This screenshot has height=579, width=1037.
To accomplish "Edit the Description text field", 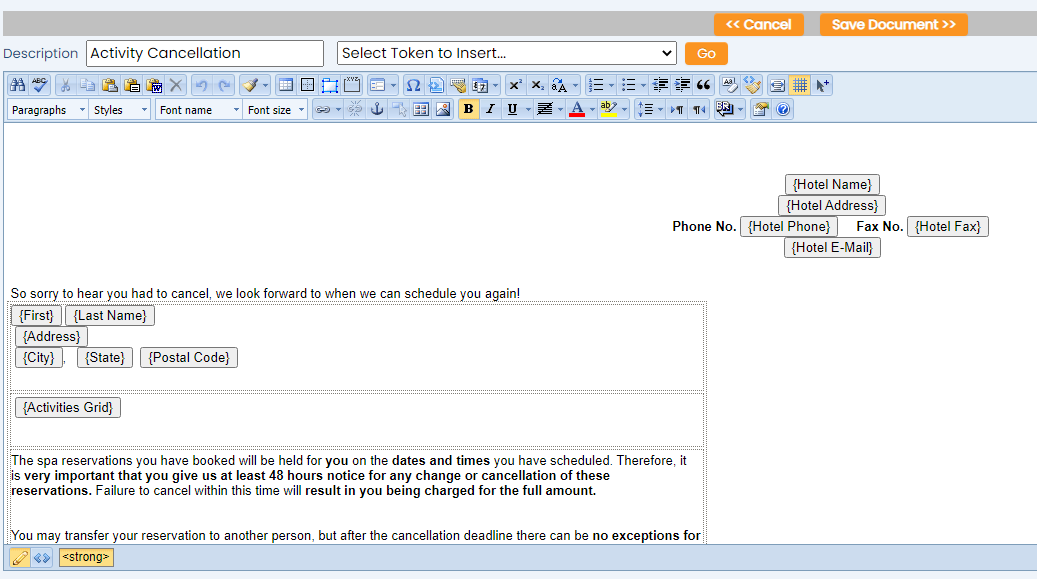I will coord(205,53).
